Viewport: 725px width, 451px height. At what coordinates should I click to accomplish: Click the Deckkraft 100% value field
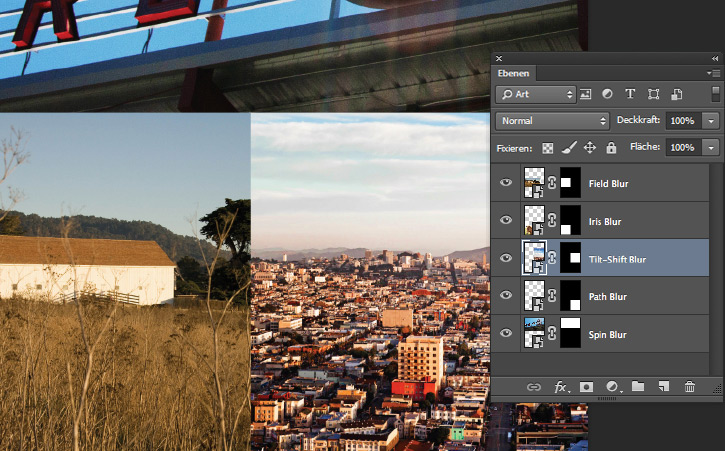click(x=683, y=121)
